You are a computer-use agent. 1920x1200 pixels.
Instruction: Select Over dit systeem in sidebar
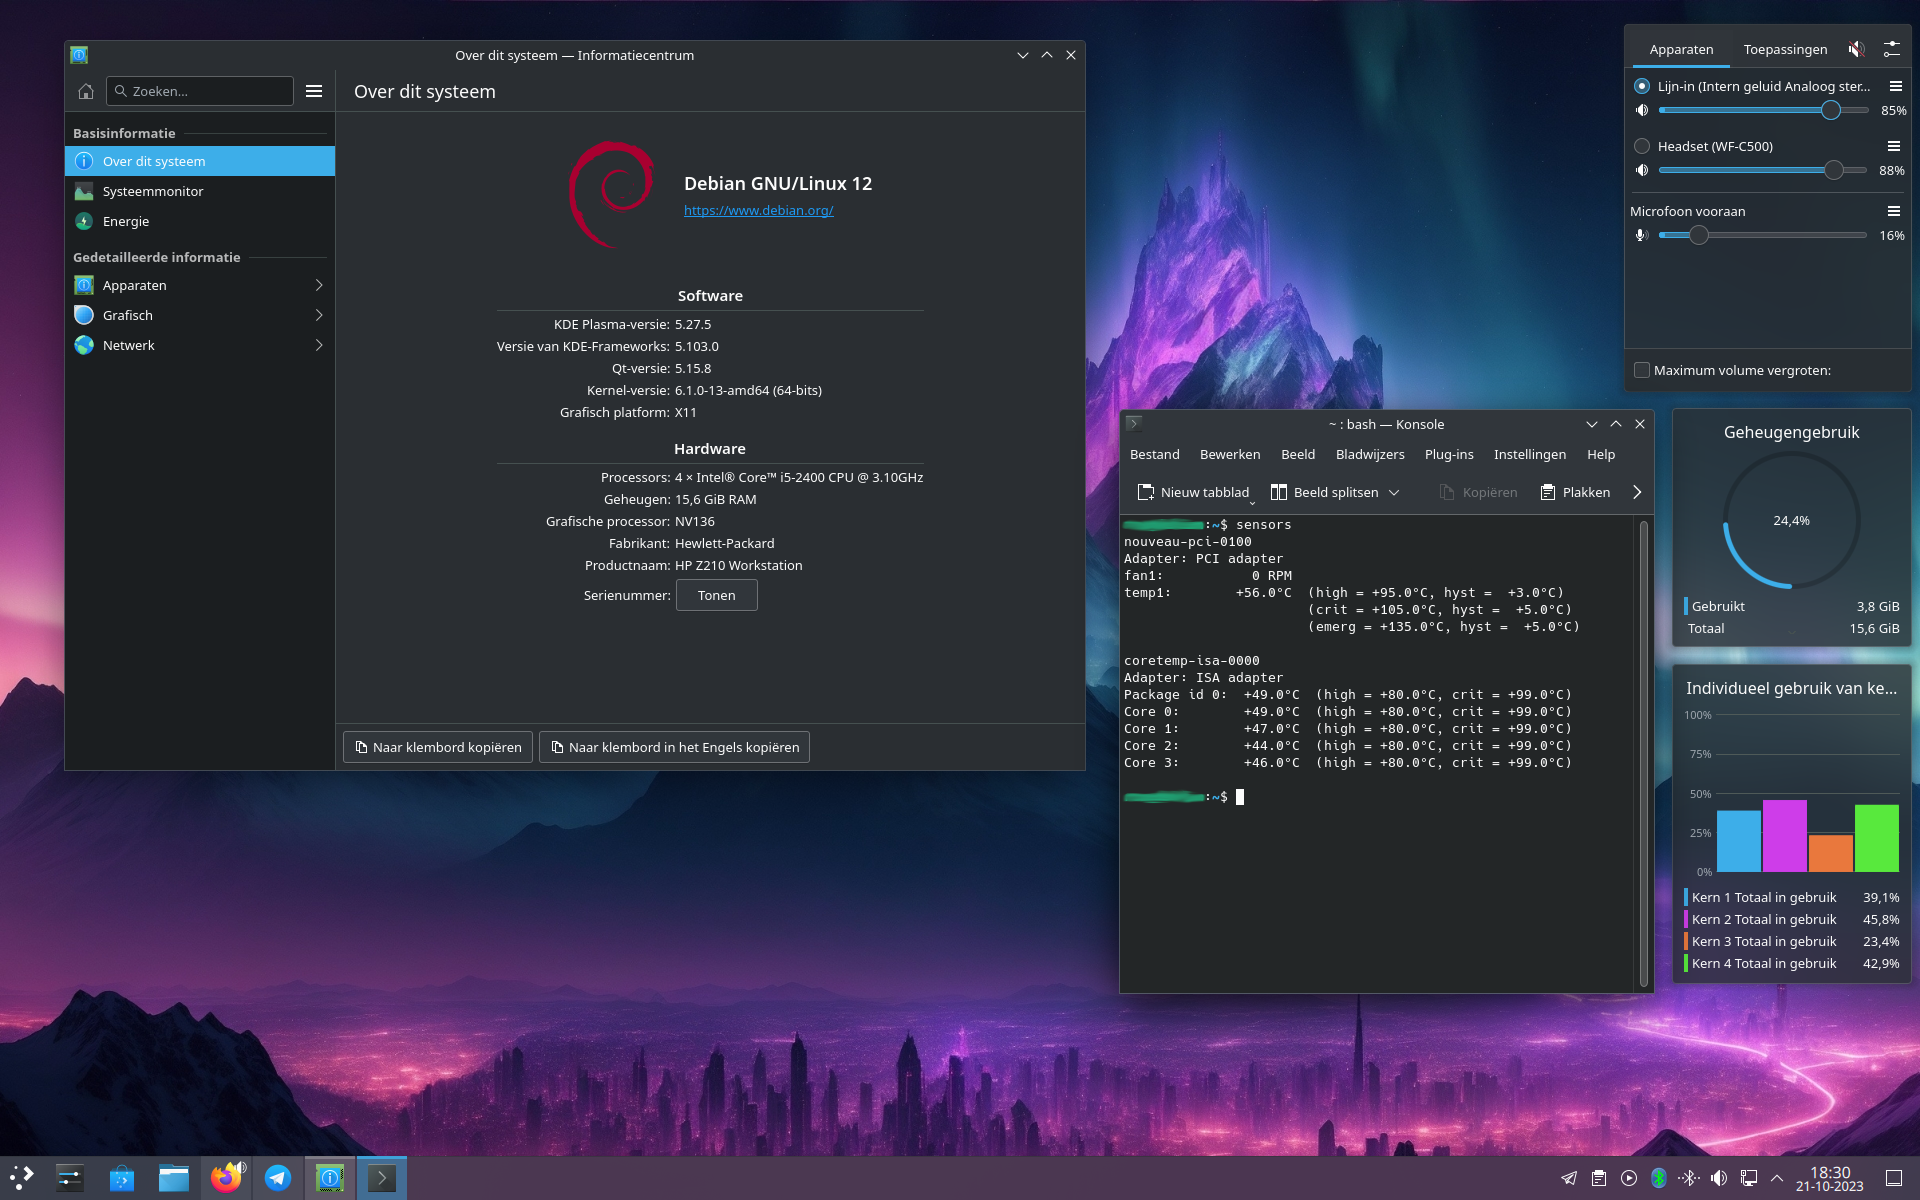(200, 161)
